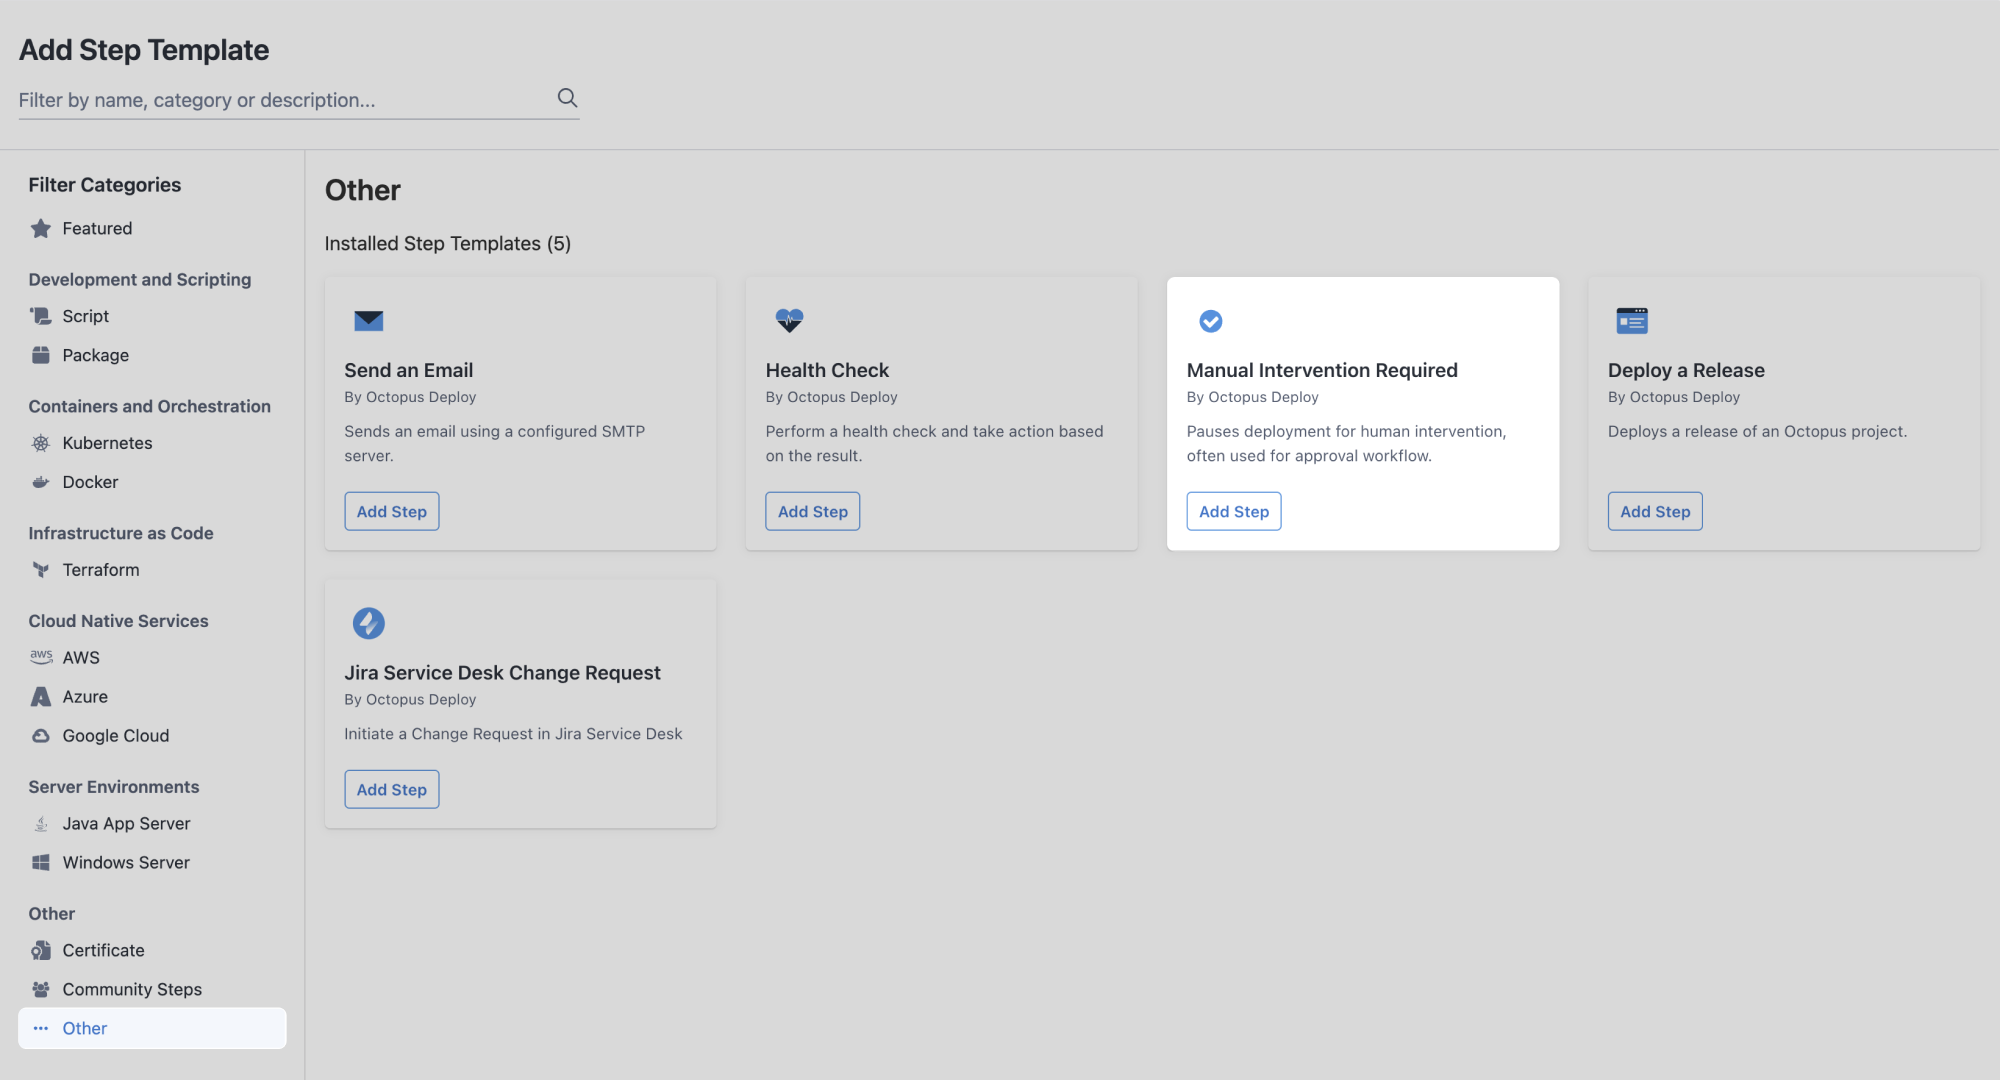Open the Script category filter
The height and width of the screenshot is (1080, 2000).
click(152, 316)
